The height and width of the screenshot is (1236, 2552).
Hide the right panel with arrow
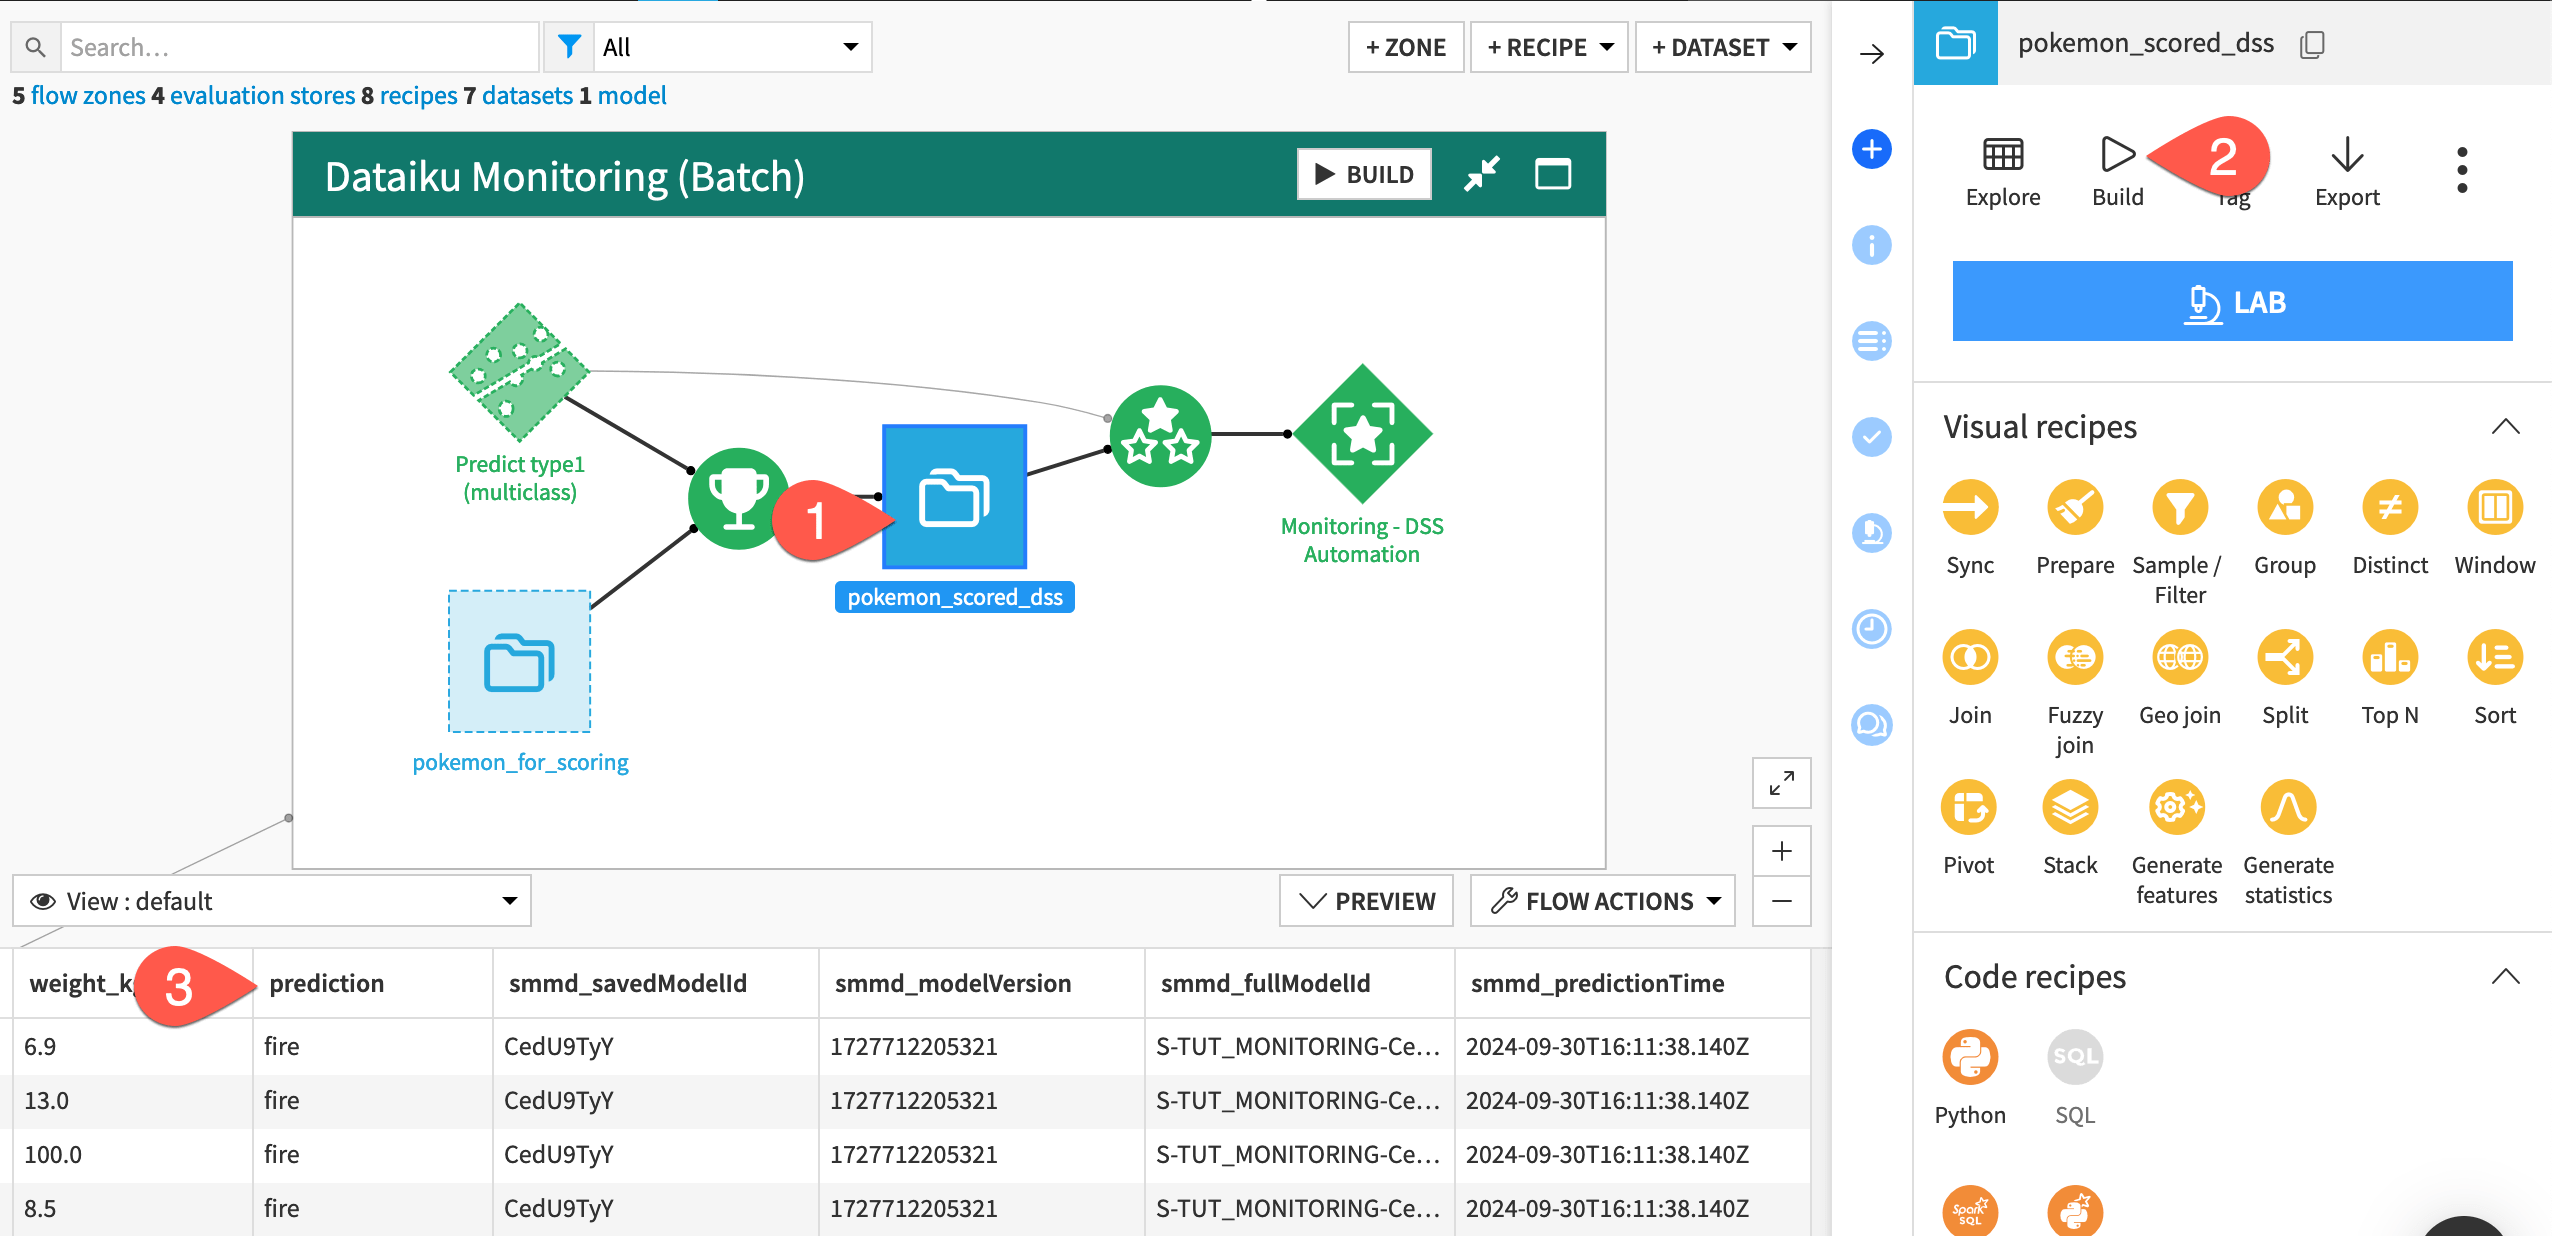point(1871,54)
